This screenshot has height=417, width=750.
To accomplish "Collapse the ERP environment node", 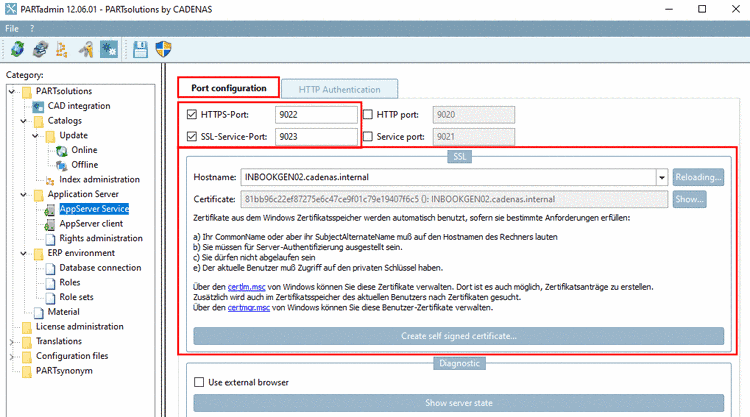I will [x=23, y=253].
